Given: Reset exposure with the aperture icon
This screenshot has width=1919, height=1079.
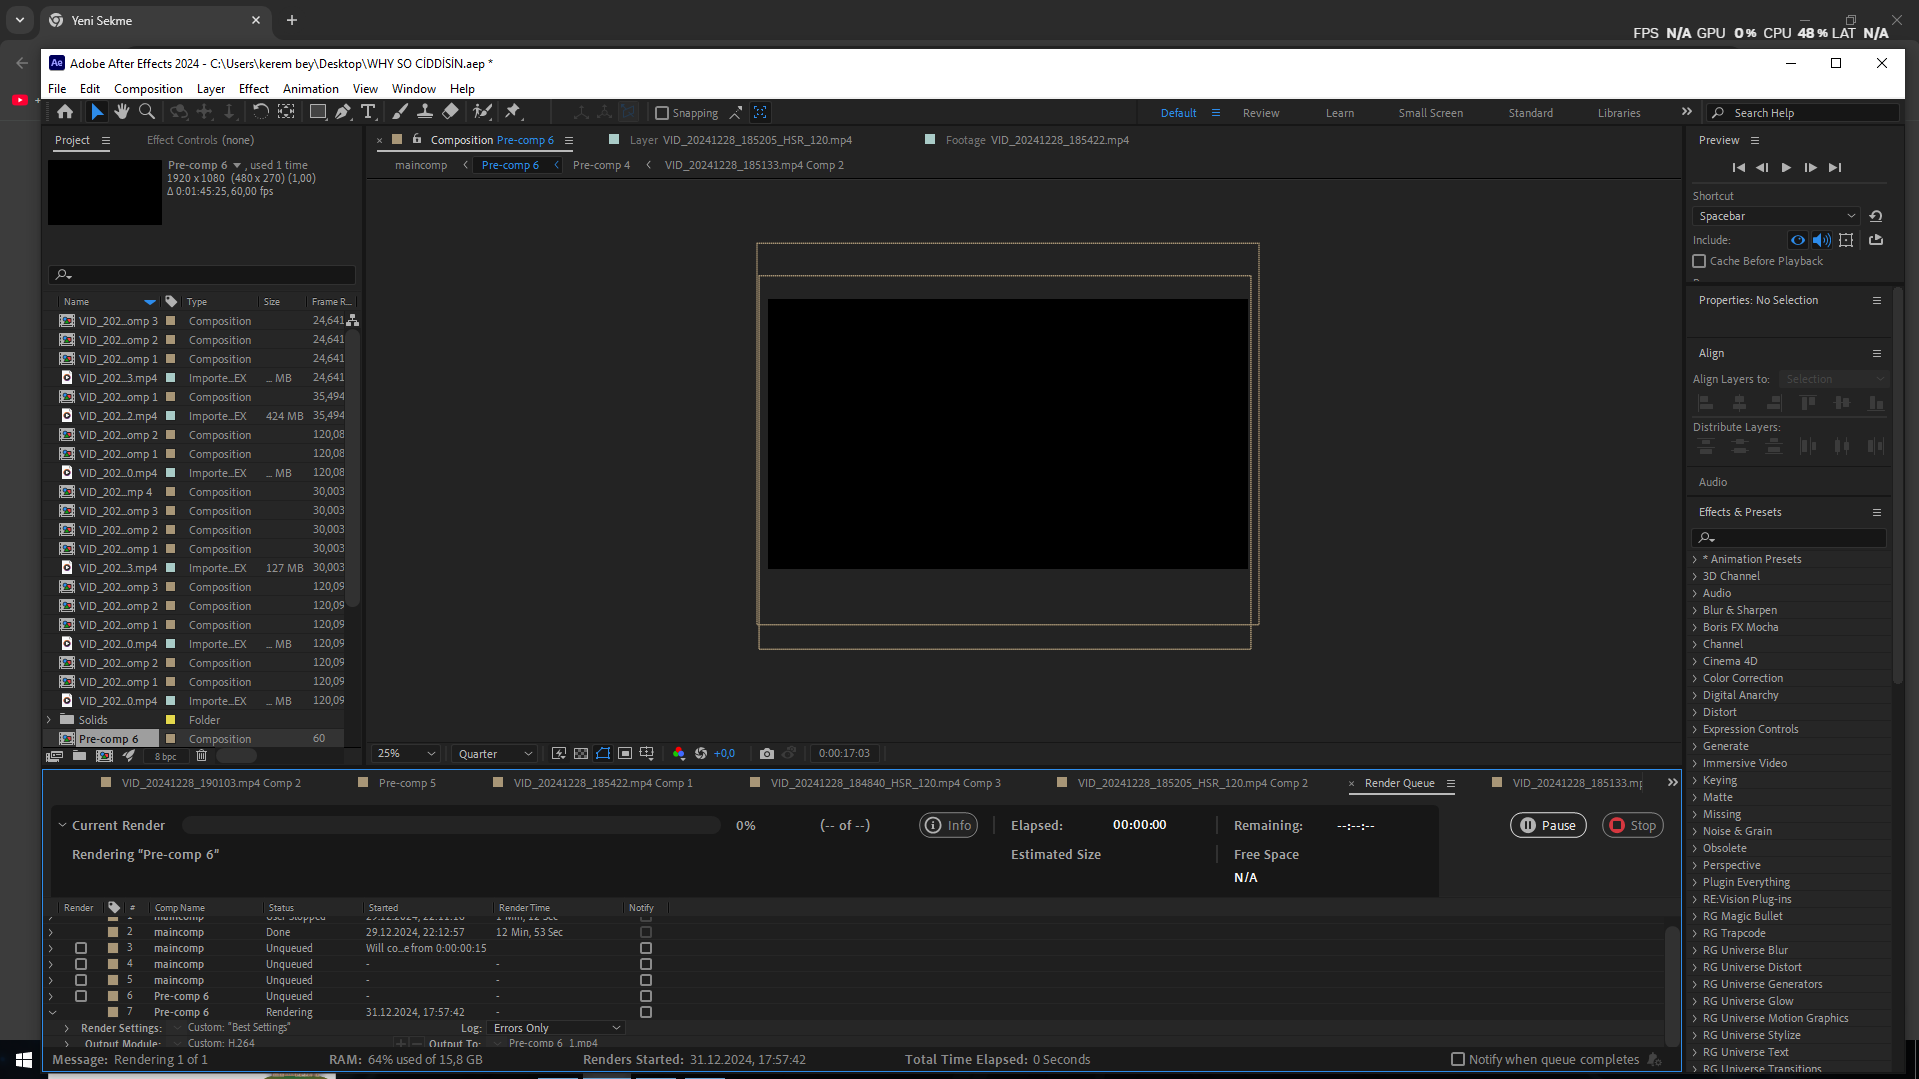Looking at the screenshot, I should (701, 753).
